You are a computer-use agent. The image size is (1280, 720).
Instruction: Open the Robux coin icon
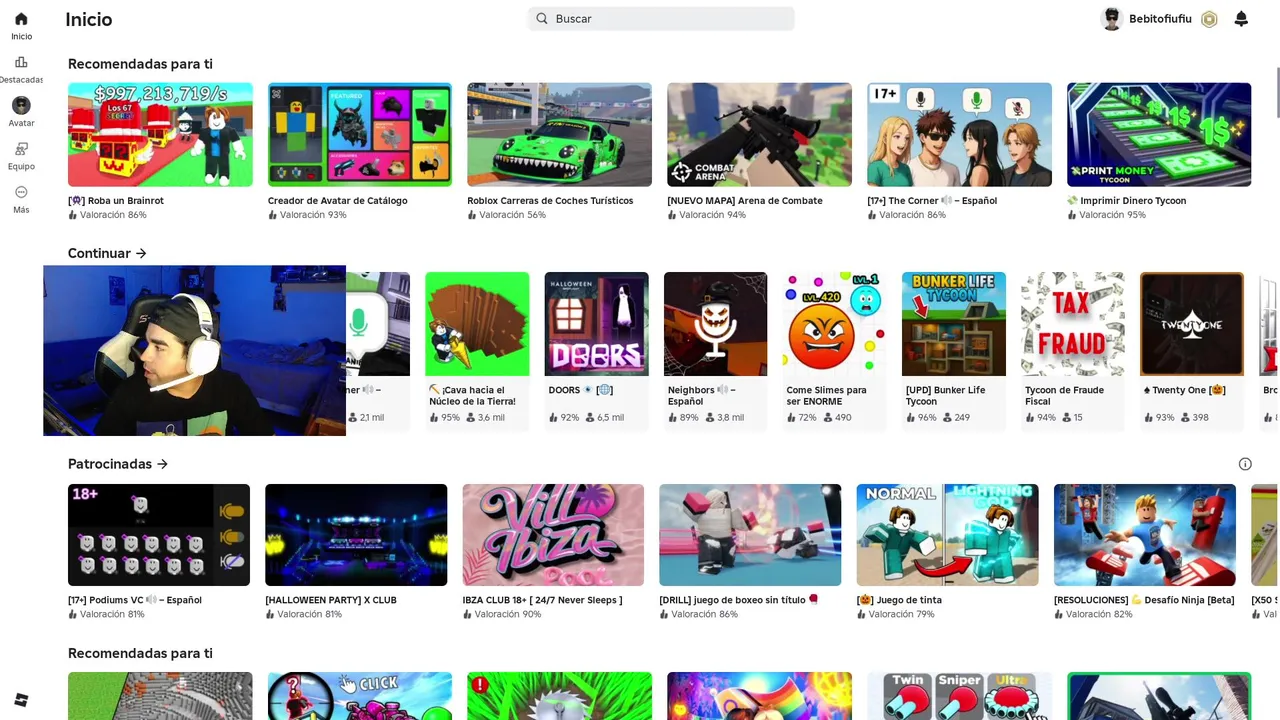pos(1209,19)
